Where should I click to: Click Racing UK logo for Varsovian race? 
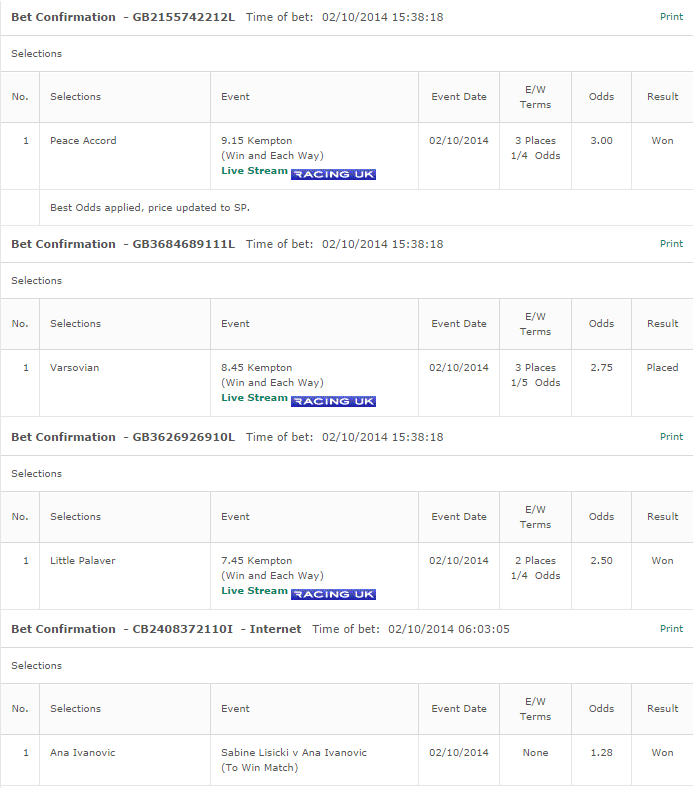333,402
